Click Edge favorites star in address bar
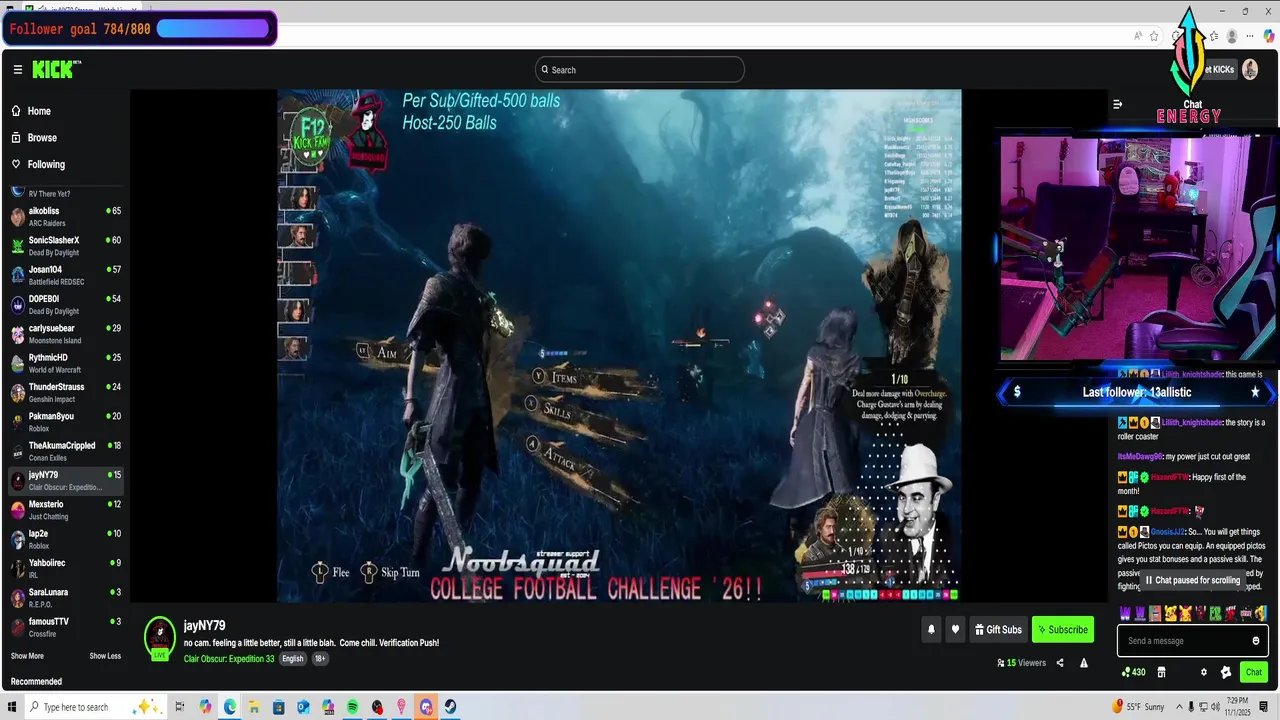1280x720 pixels. (1154, 36)
